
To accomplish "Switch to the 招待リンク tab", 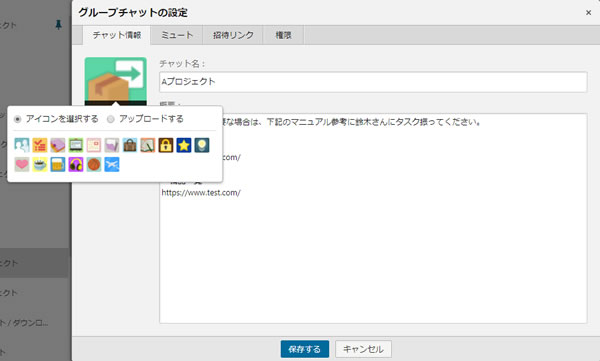I will pos(233,35).
